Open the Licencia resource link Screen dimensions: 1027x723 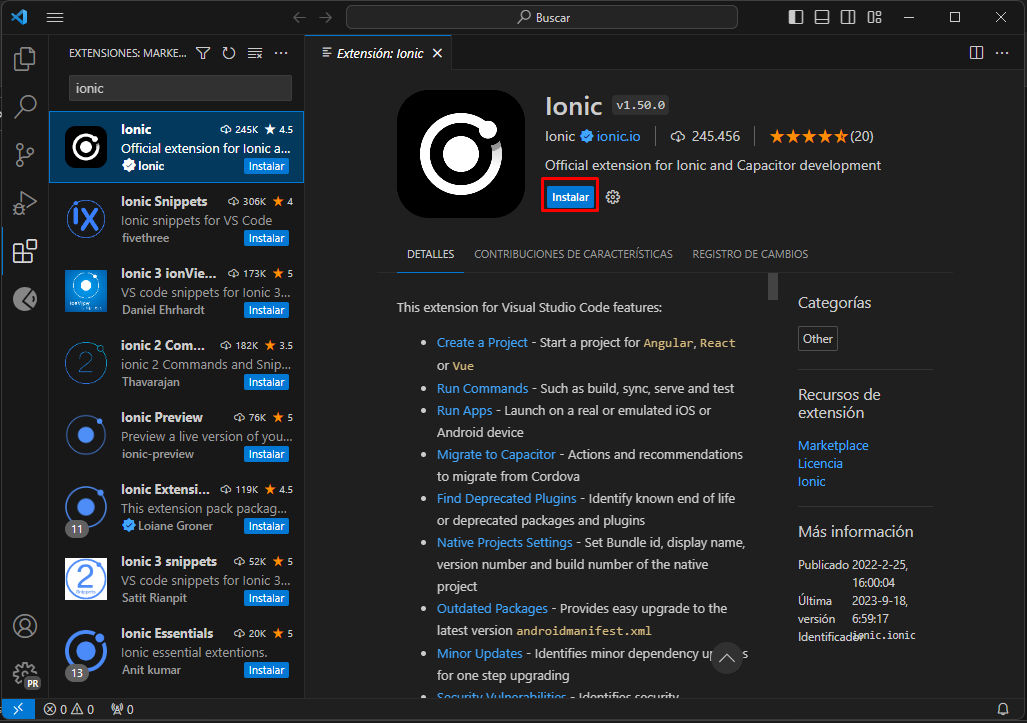pyautogui.click(x=820, y=464)
